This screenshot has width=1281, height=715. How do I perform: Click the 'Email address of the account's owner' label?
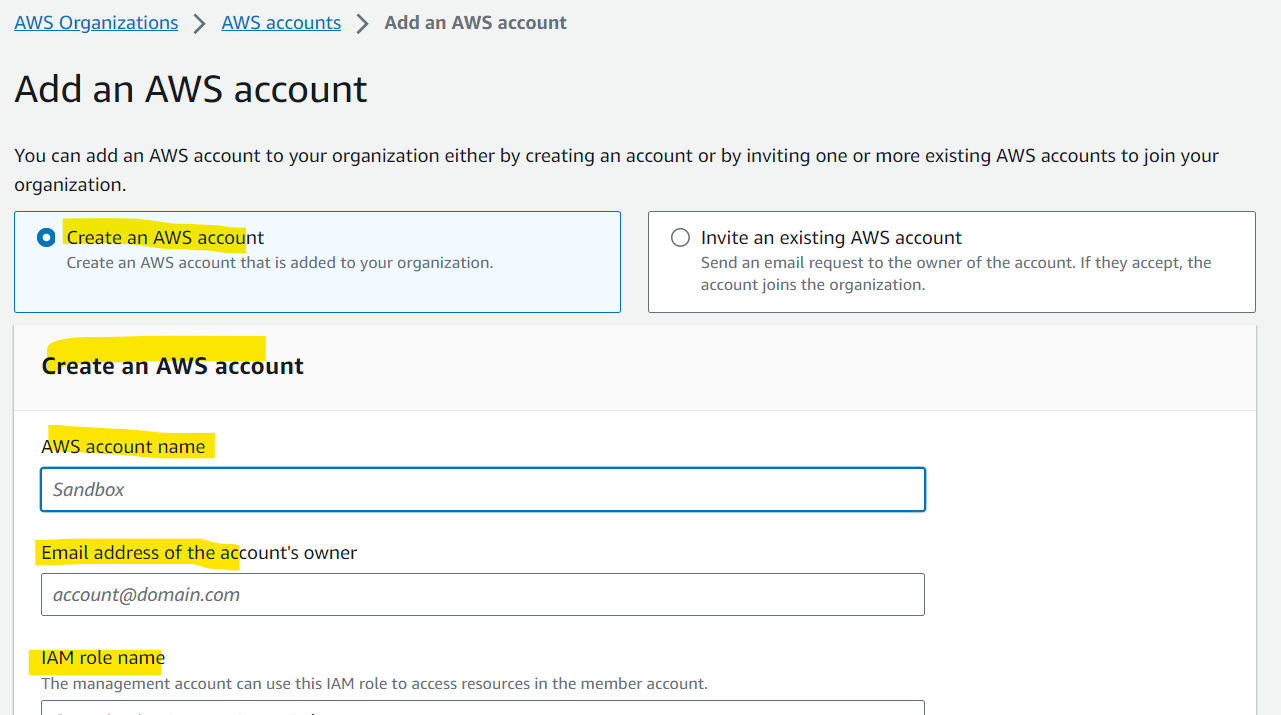[x=199, y=552]
